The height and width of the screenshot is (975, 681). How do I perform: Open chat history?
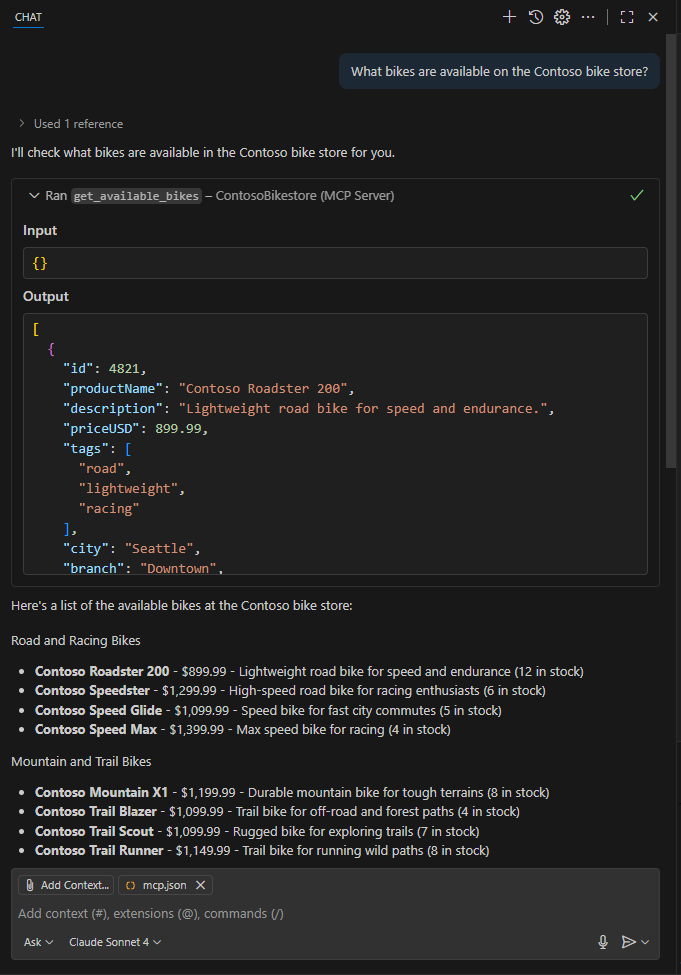[536, 17]
